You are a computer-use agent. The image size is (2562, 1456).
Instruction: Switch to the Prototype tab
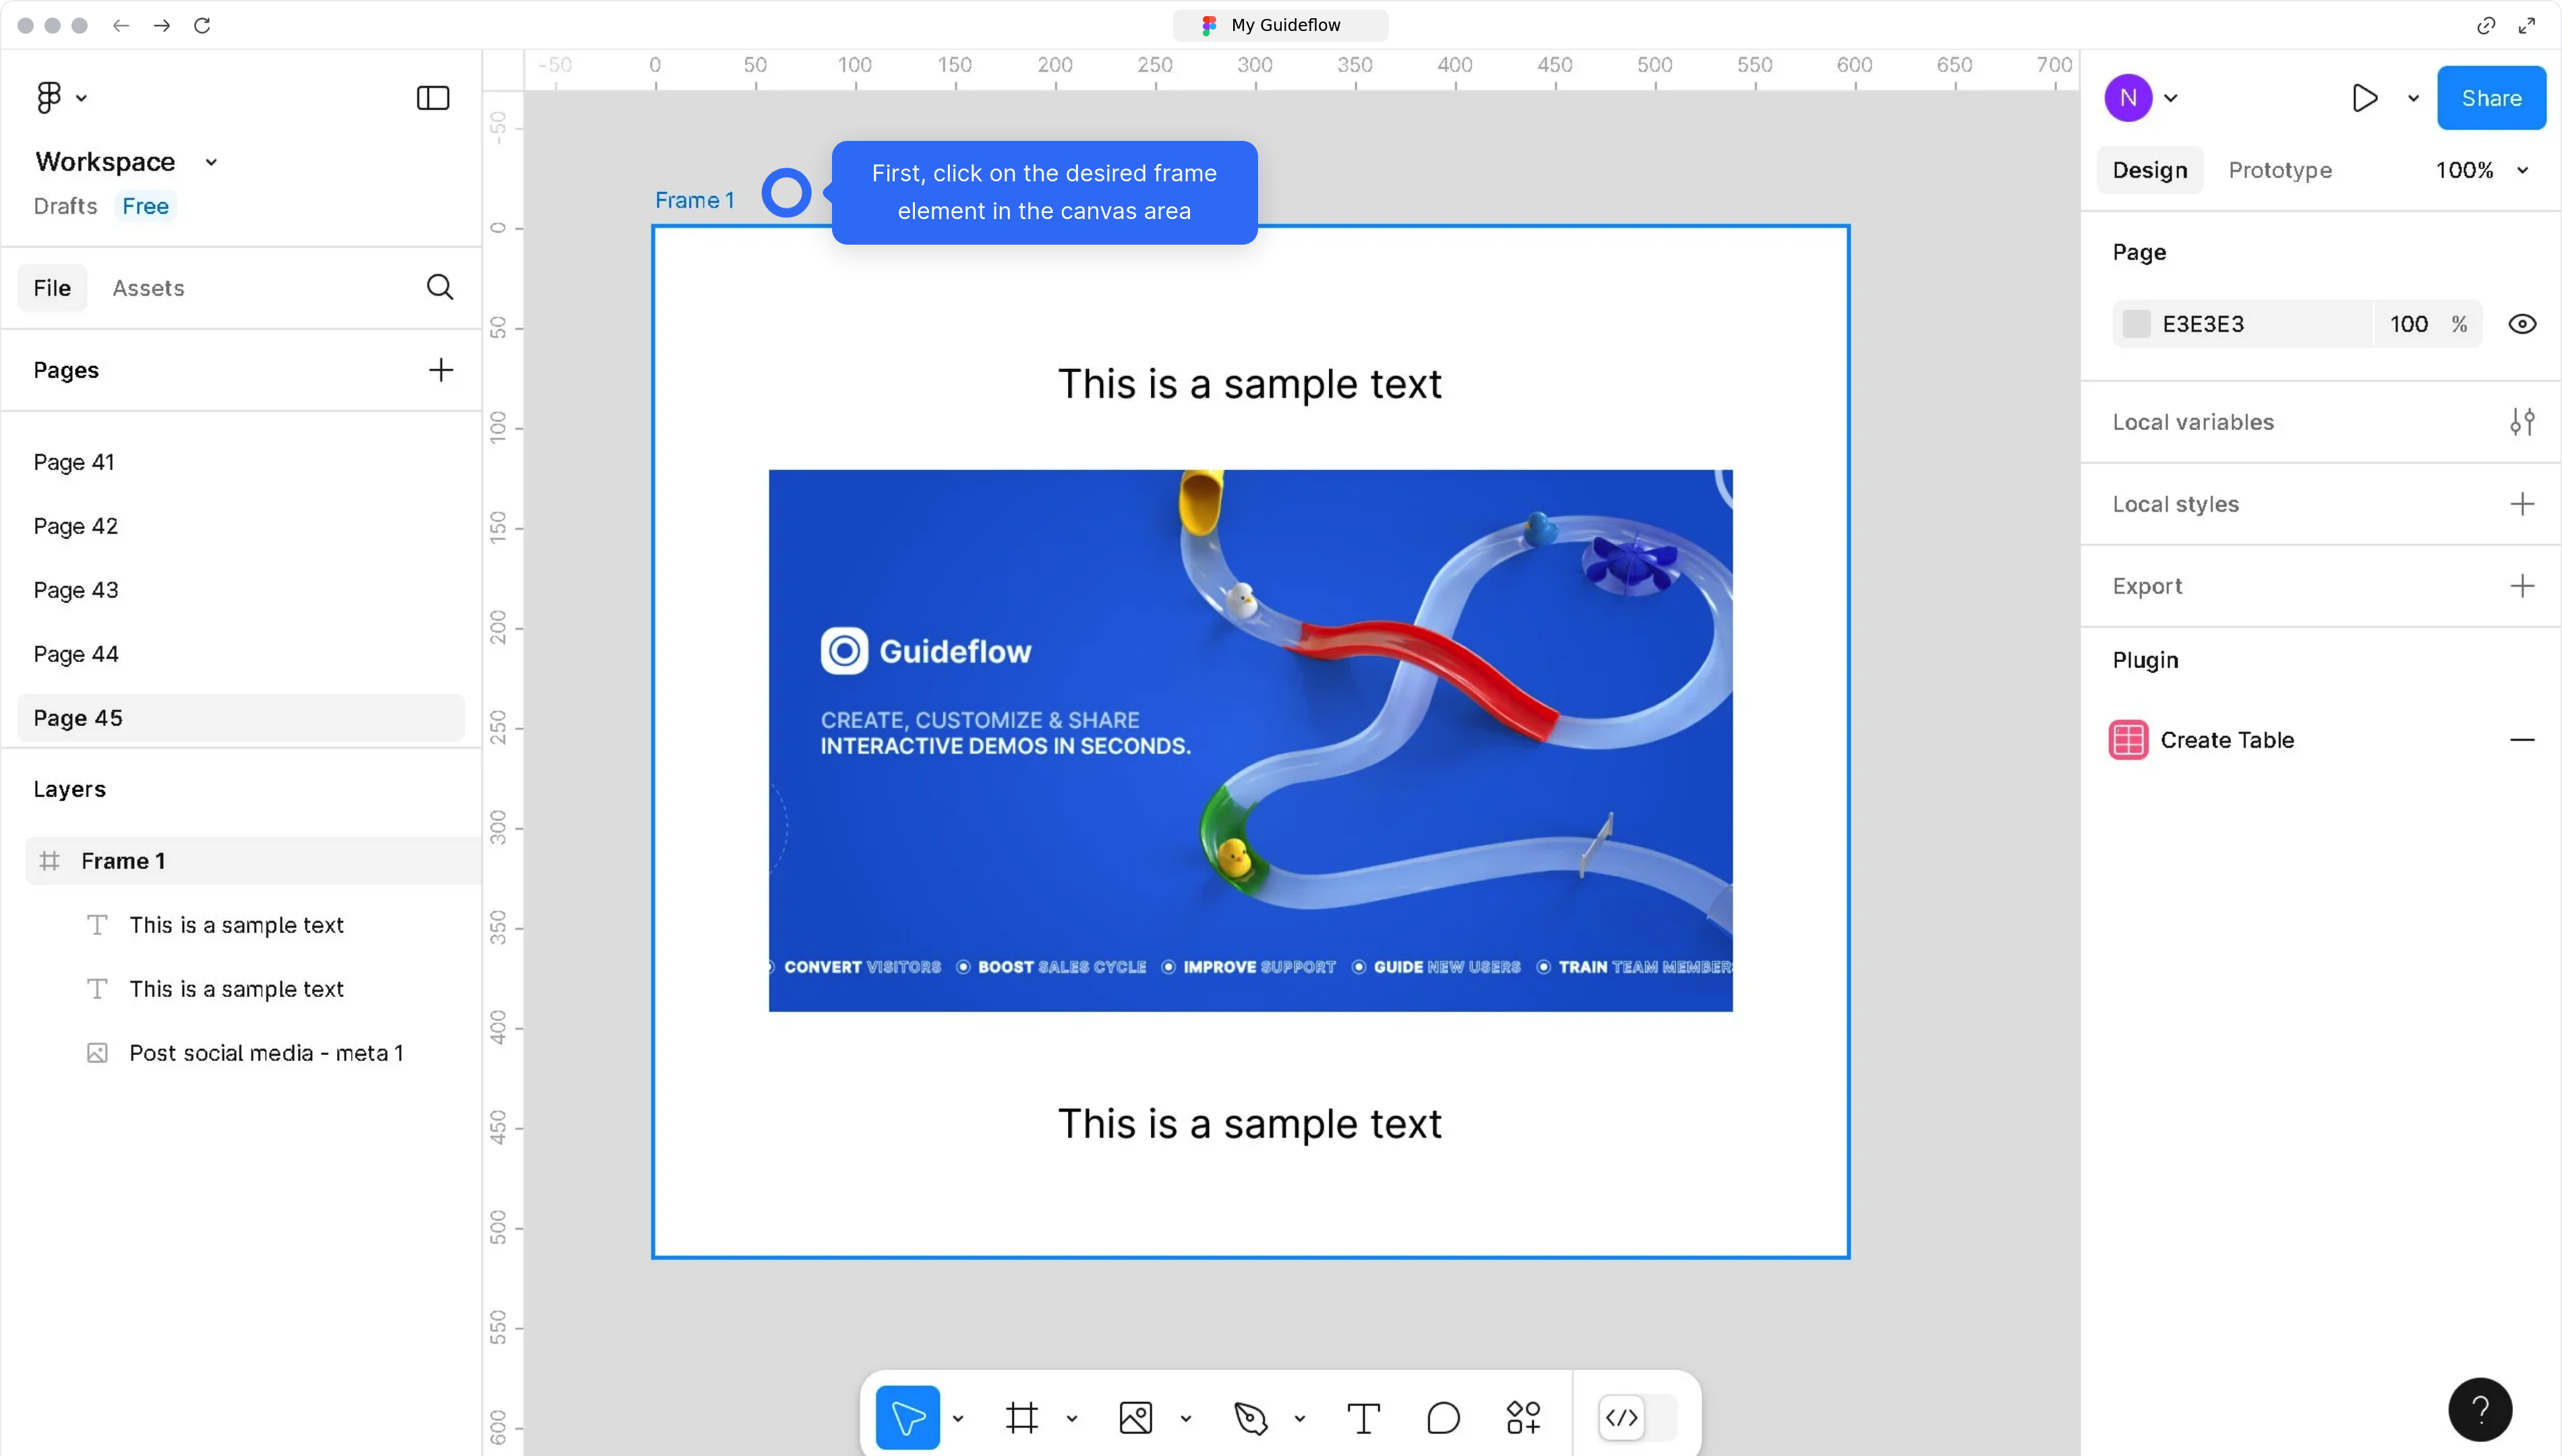click(2280, 169)
